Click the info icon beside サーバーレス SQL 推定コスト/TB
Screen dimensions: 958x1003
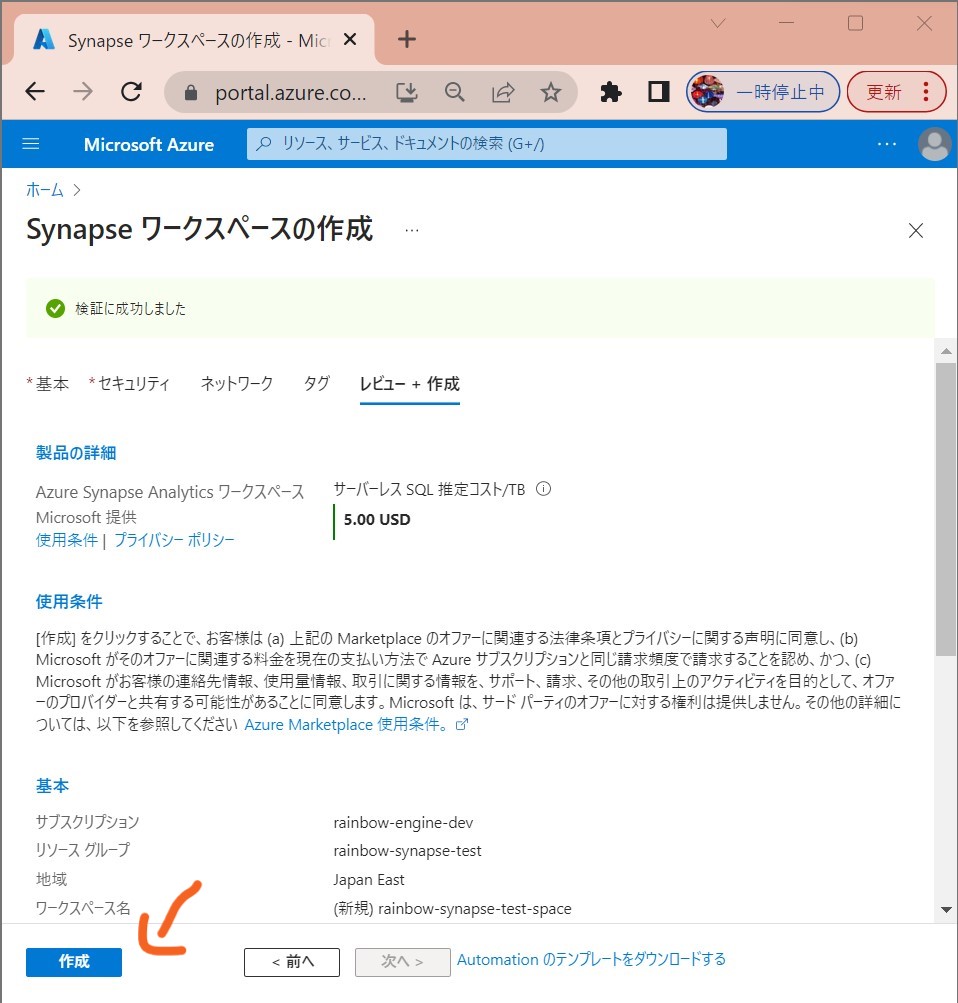[x=544, y=489]
